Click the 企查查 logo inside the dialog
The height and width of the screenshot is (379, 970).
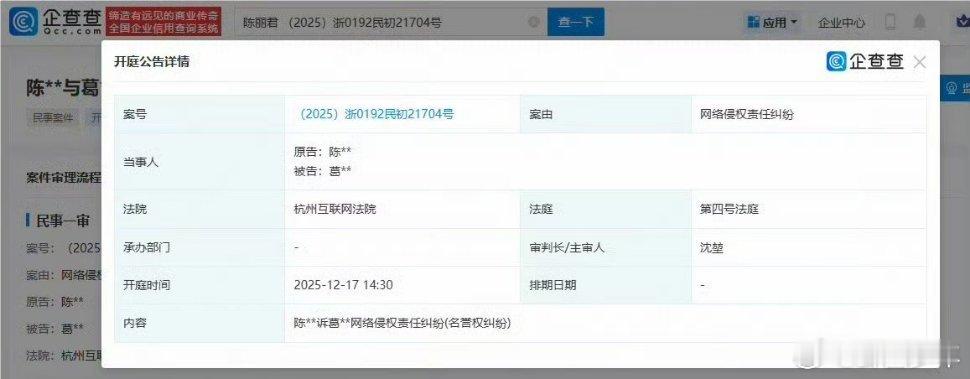(x=865, y=61)
